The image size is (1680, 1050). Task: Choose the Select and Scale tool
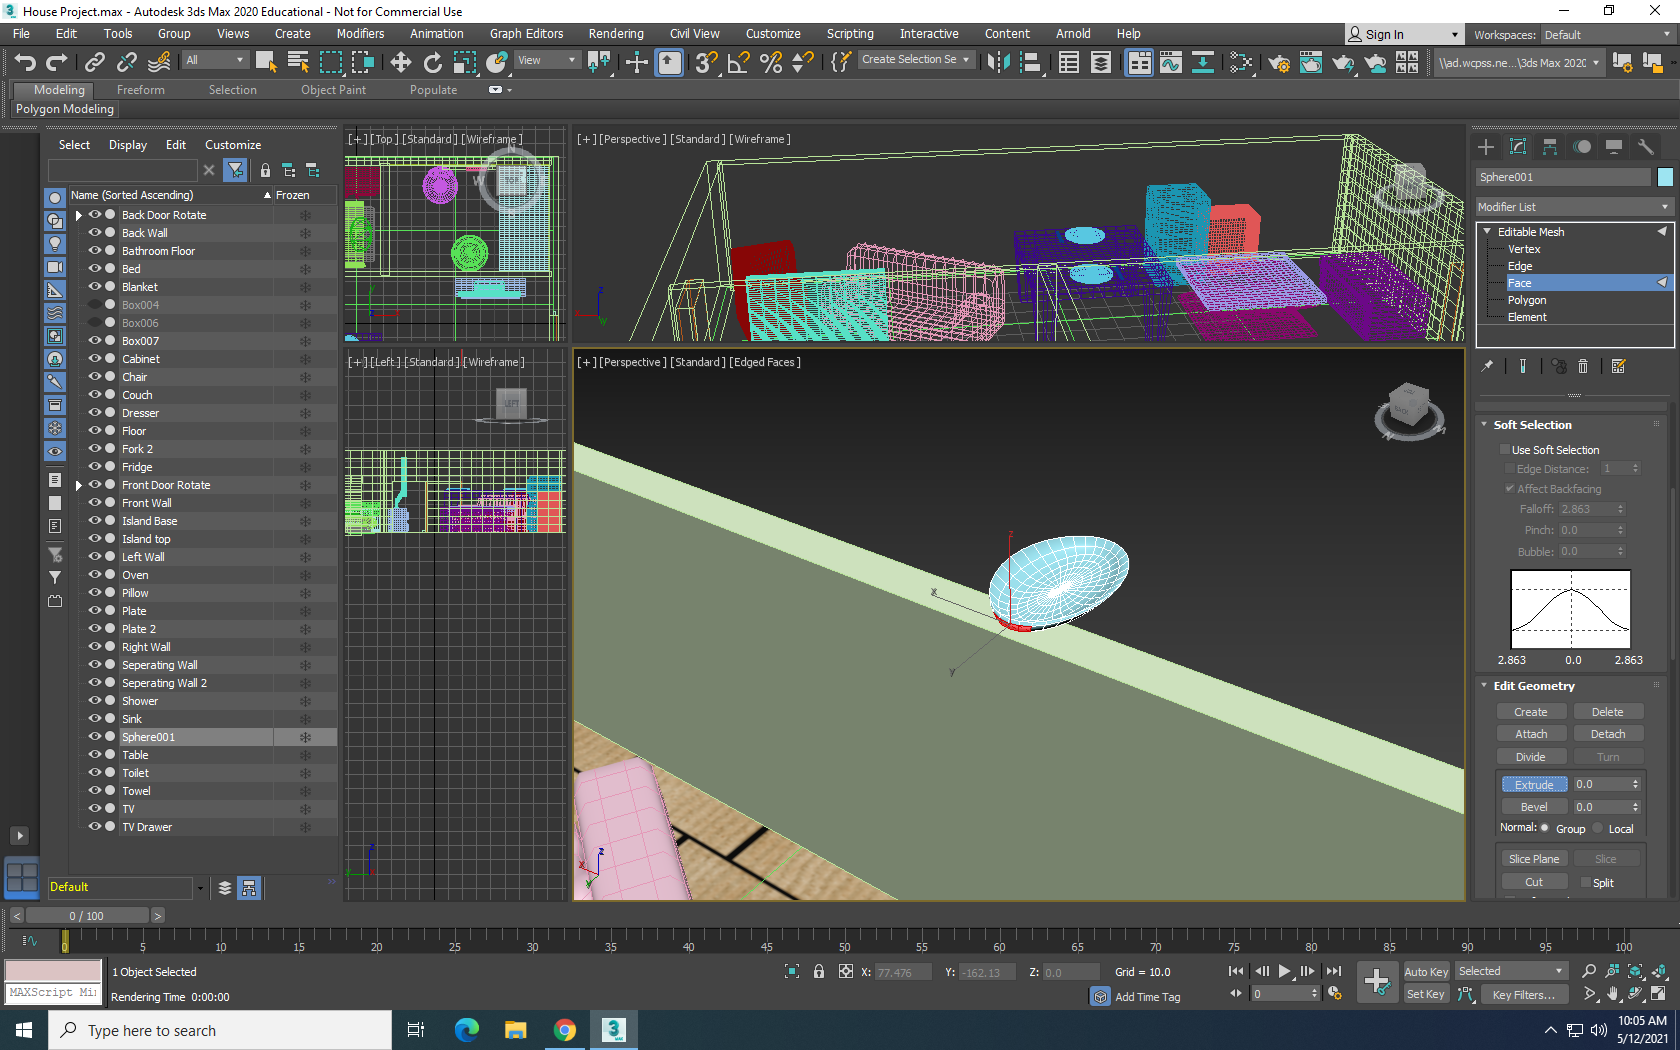(x=465, y=62)
